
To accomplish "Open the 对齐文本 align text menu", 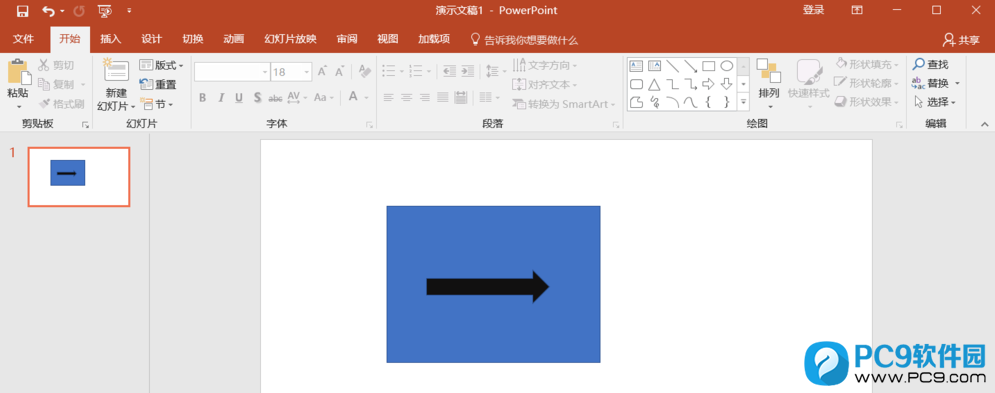I will tap(545, 84).
